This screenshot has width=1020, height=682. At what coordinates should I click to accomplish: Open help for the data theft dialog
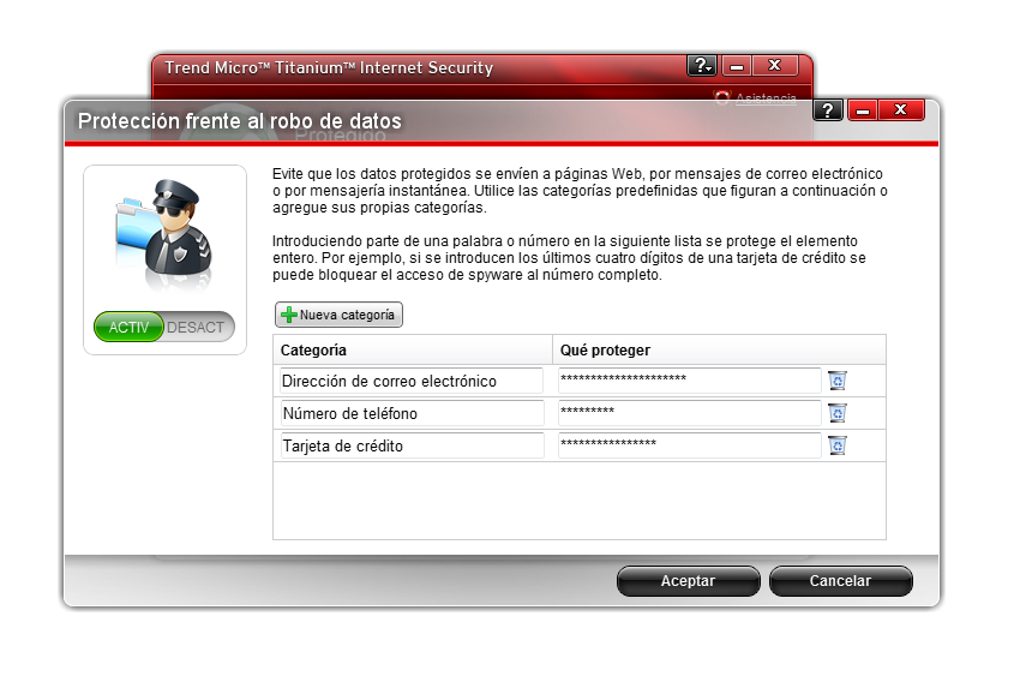(x=827, y=111)
